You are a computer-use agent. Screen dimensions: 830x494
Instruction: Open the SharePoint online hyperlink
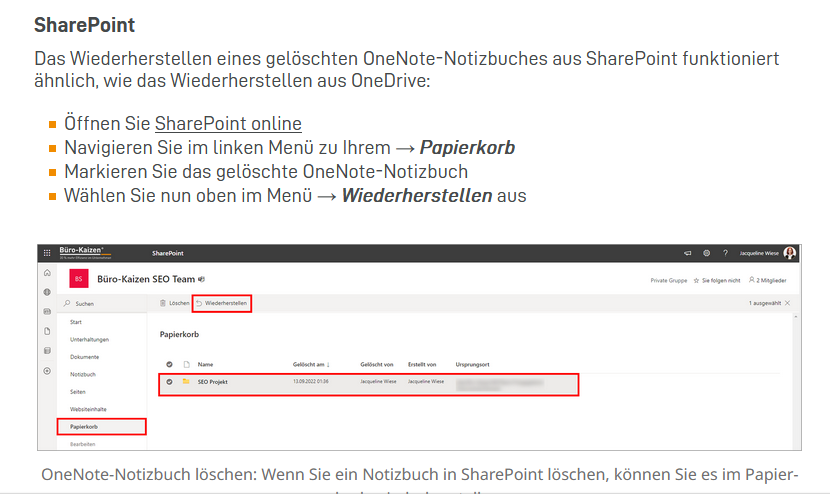click(x=228, y=123)
